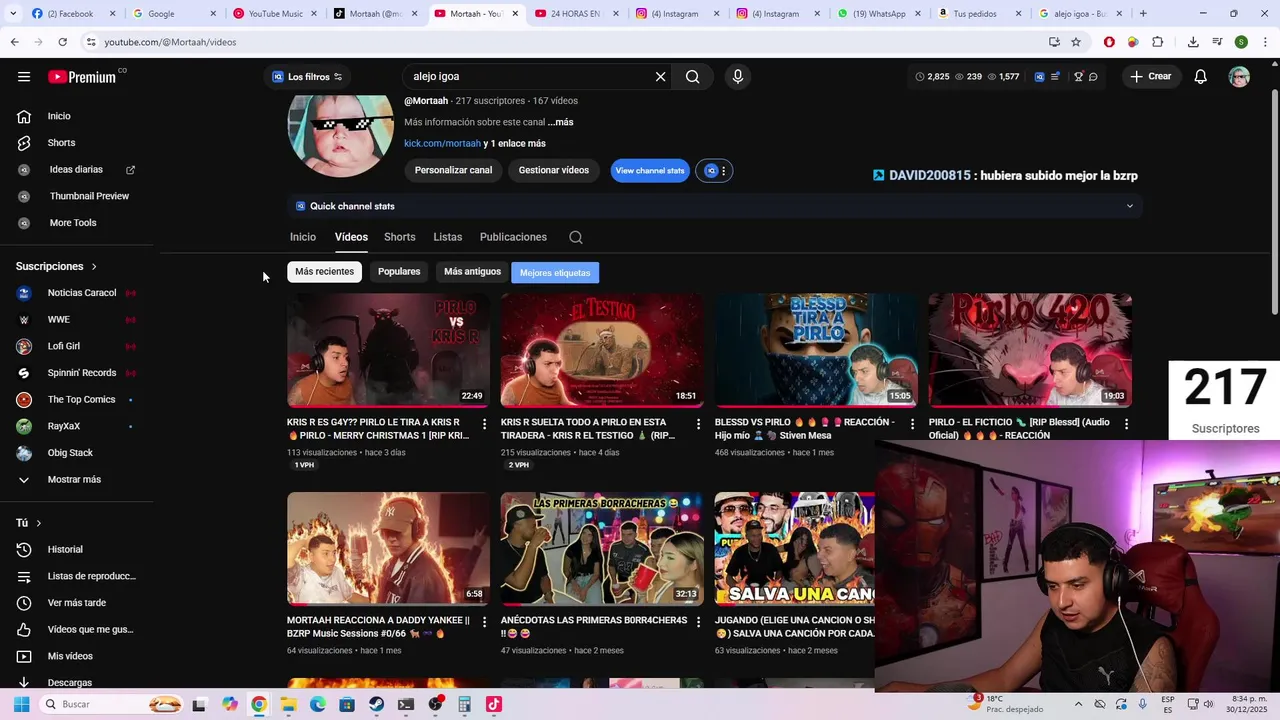Open options for Daddy Yankee reaction video
This screenshot has height=720, width=1280.
(x=485, y=622)
